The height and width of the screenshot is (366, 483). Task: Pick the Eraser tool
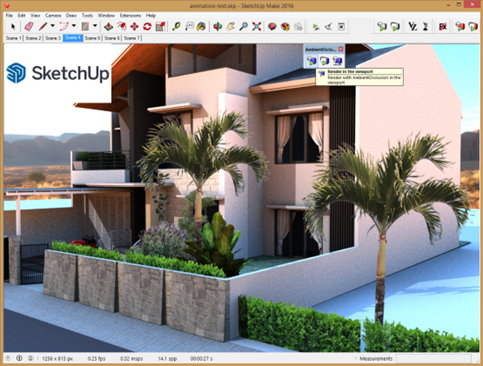tap(29, 26)
